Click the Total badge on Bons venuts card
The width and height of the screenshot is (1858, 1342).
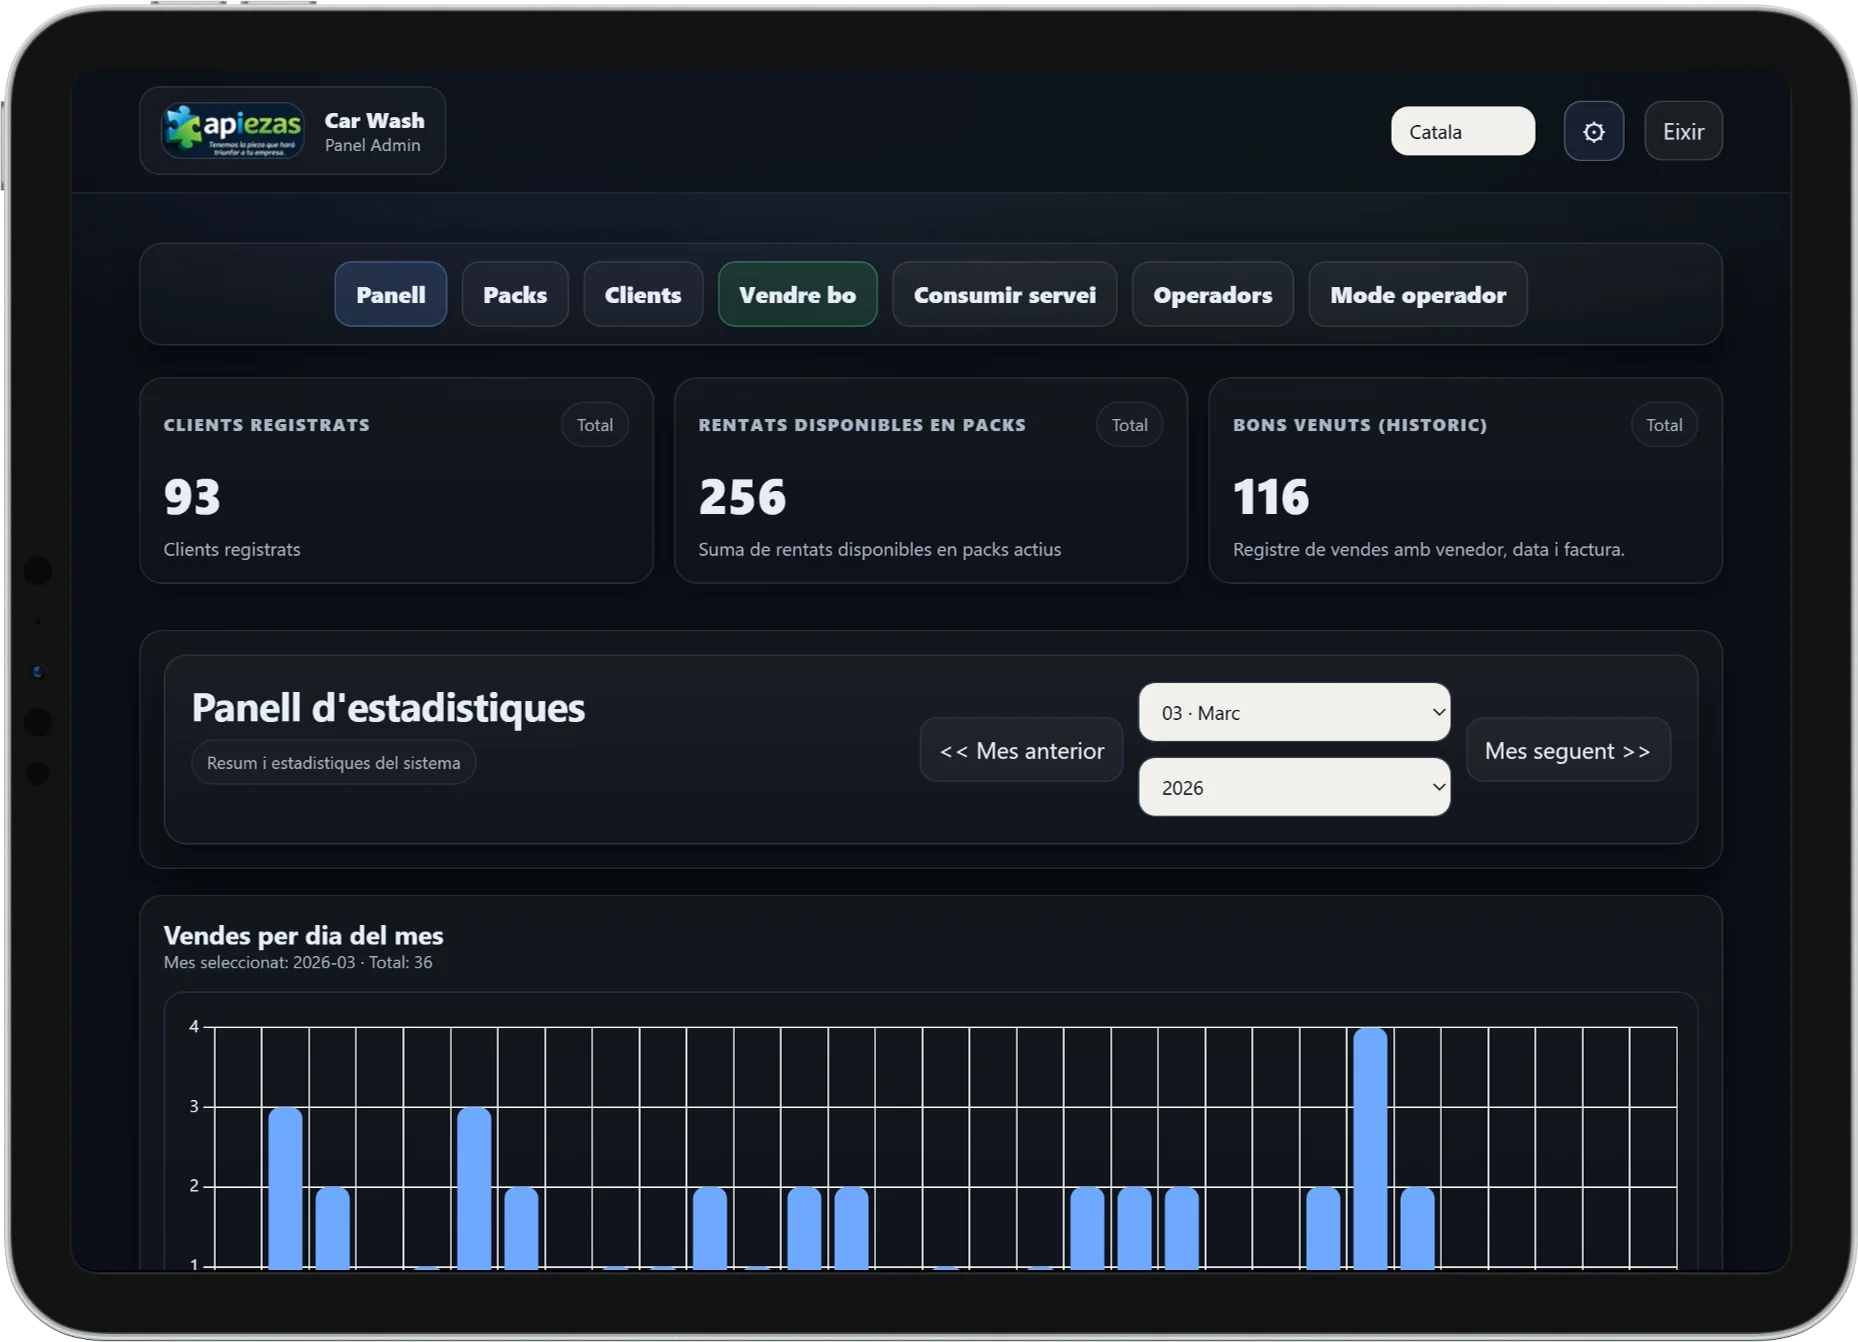tap(1664, 425)
